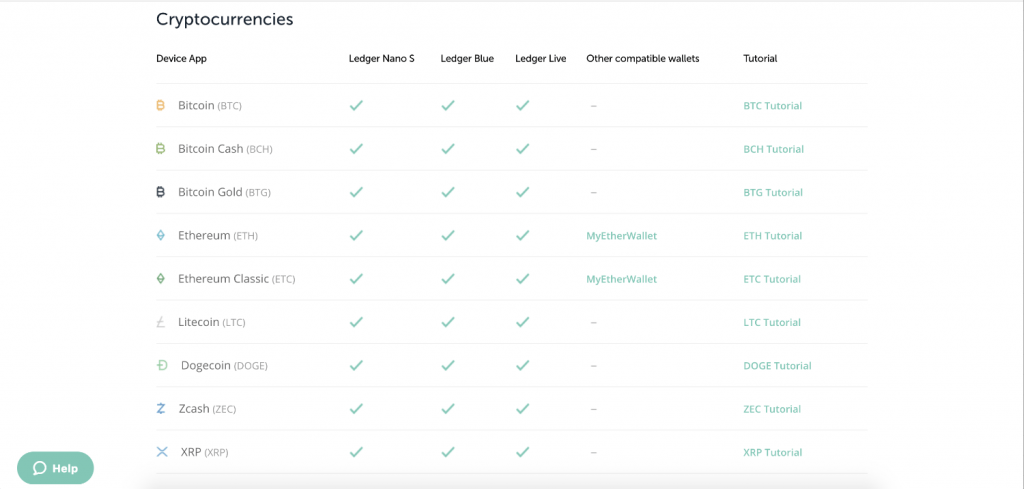Click XRP's Ledger Blue checkmark

coord(447,452)
